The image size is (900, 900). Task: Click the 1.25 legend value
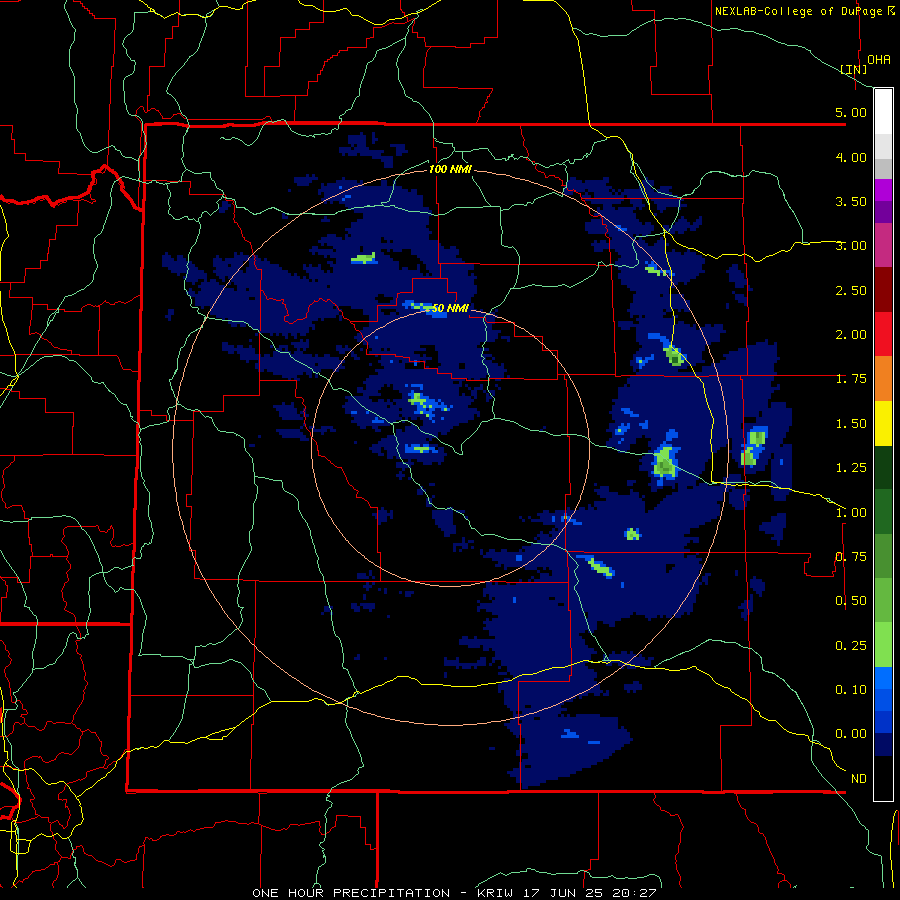pos(851,468)
